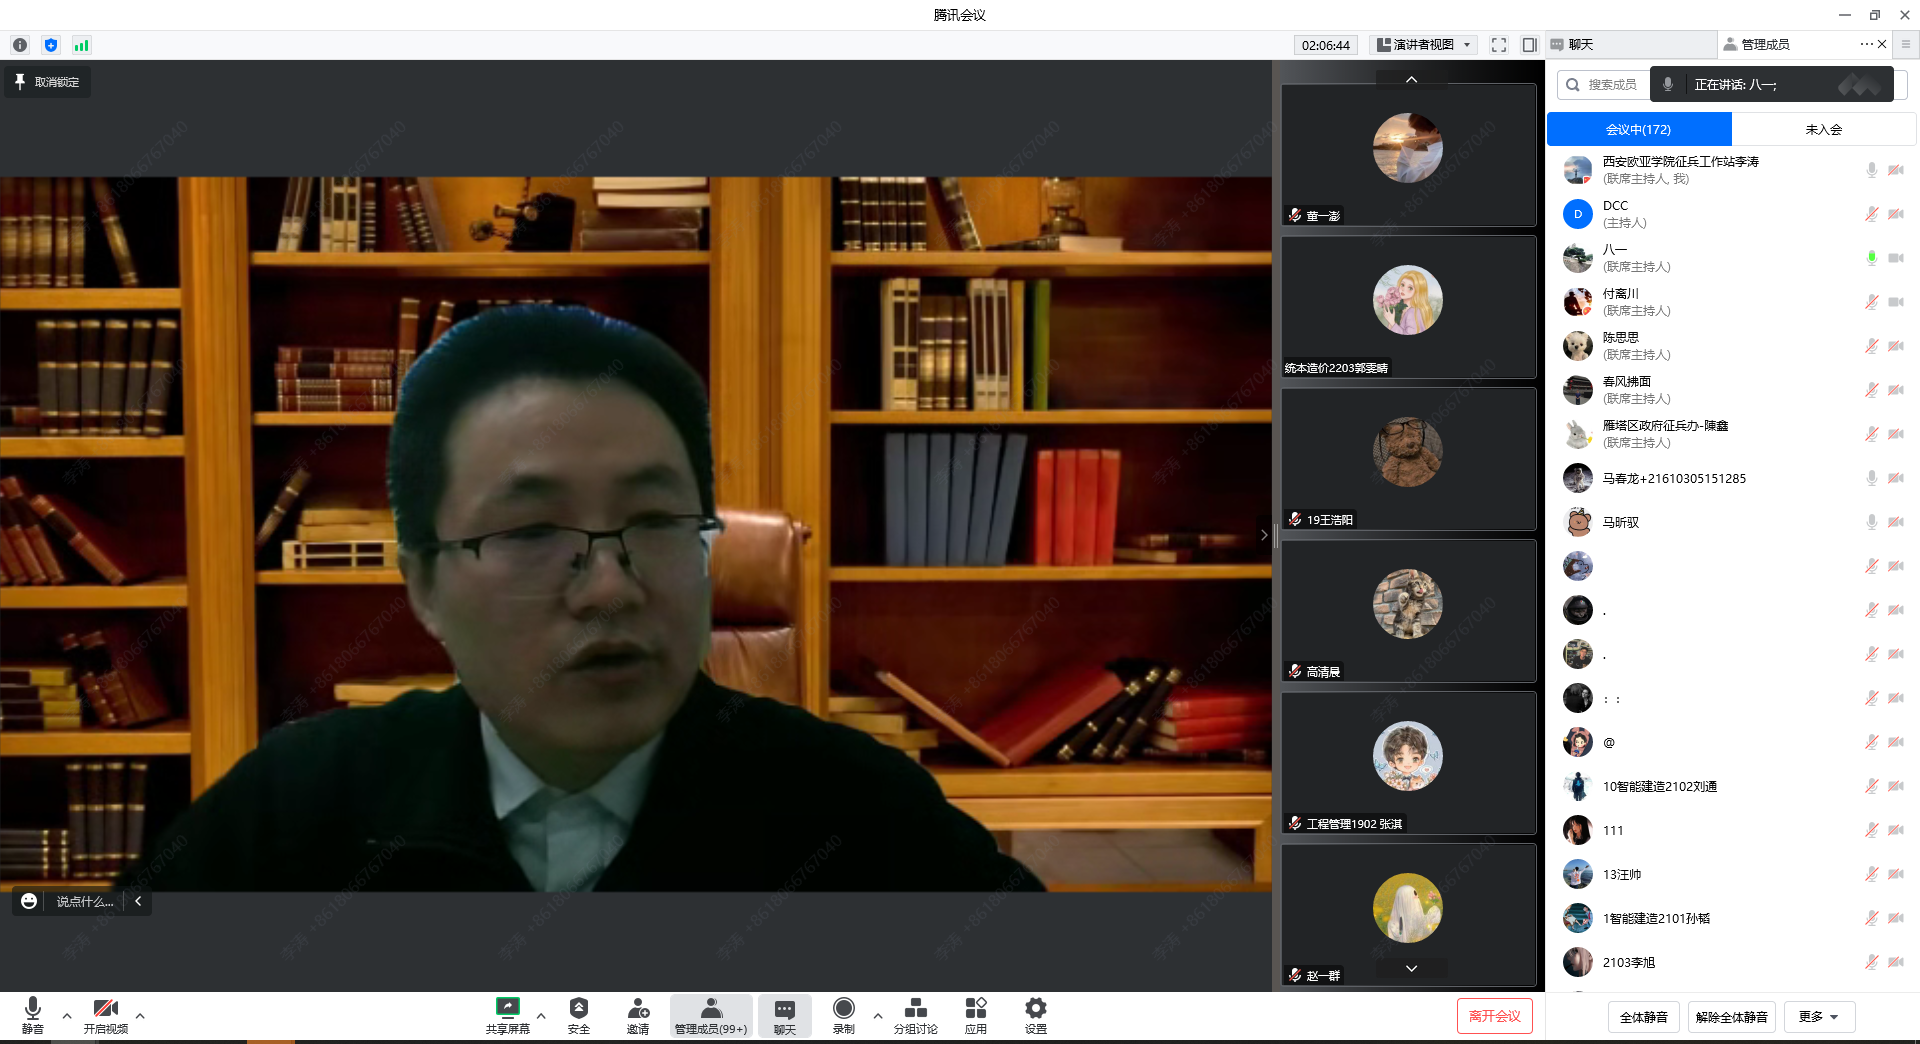Show network signal status icon
This screenshot has width=1920, height=1044.
81,45
